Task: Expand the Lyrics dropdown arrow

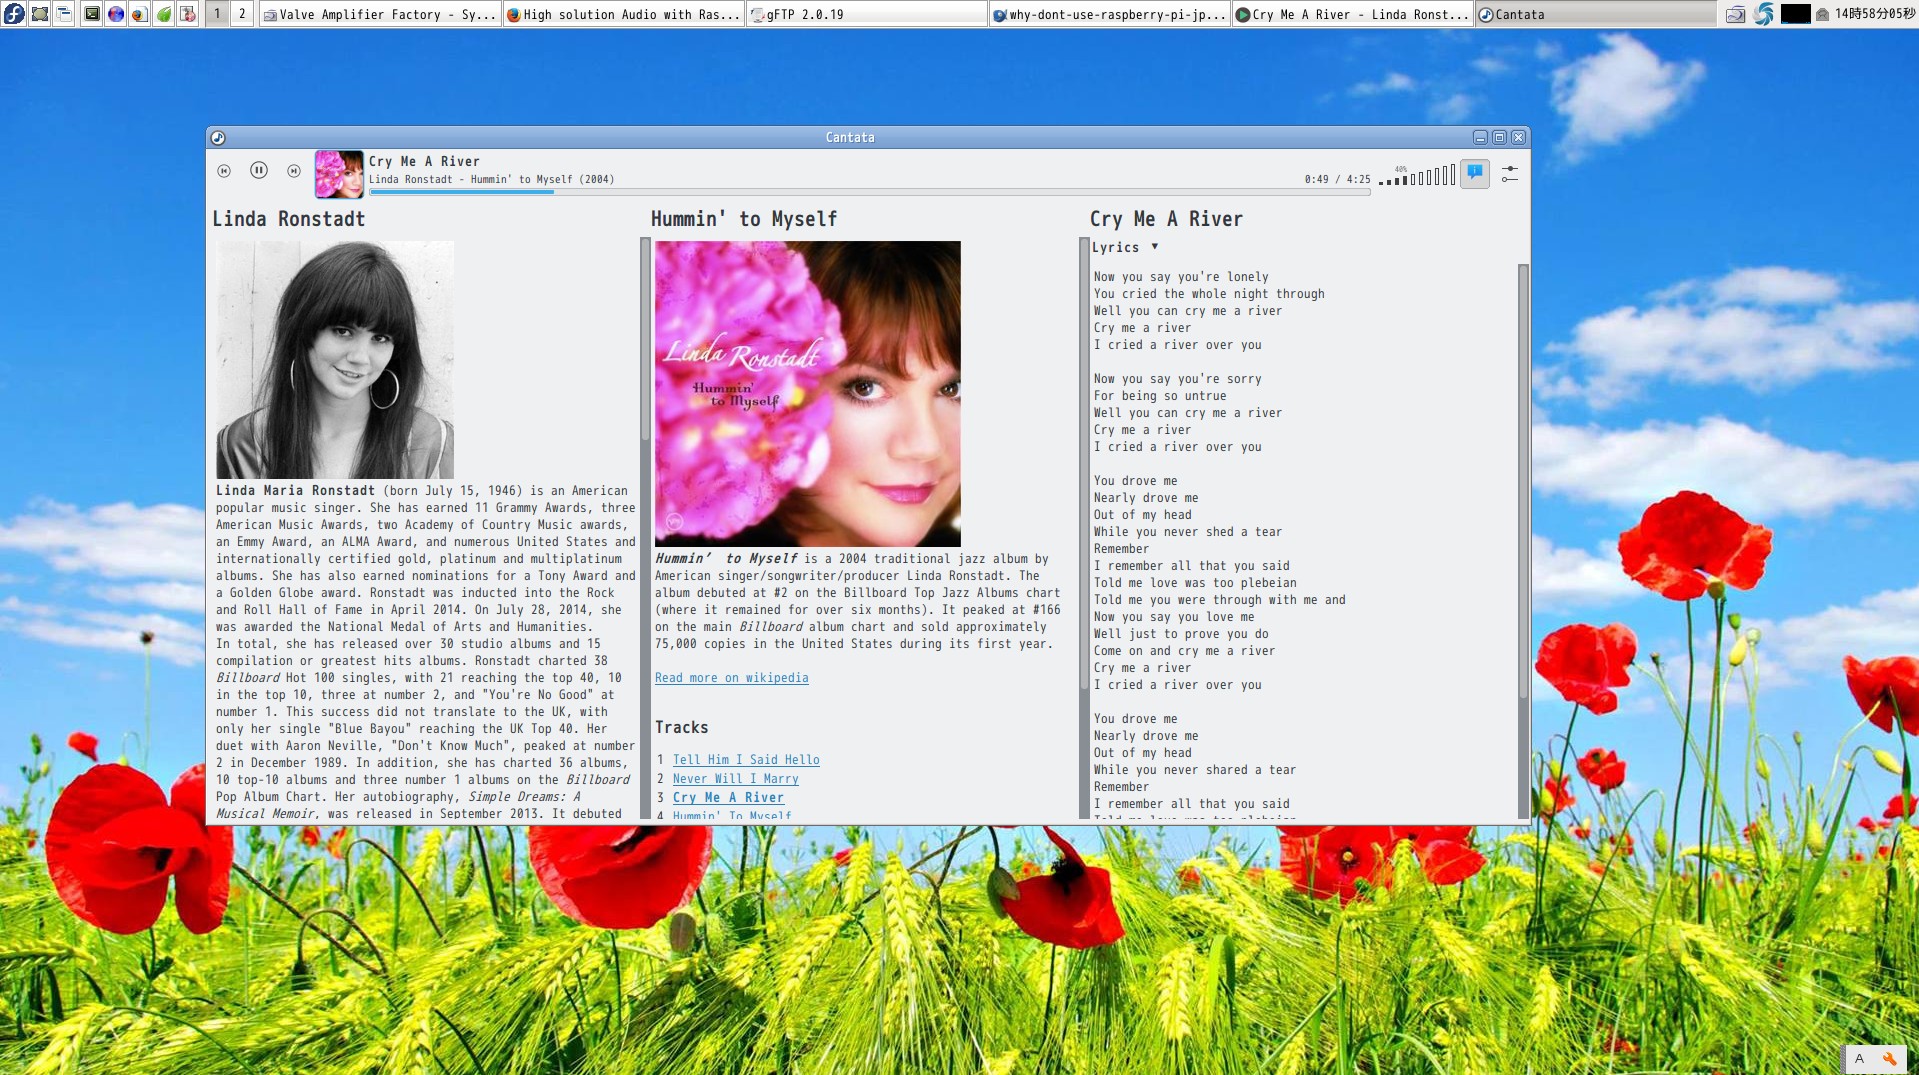Action: tap(1154, 247)
